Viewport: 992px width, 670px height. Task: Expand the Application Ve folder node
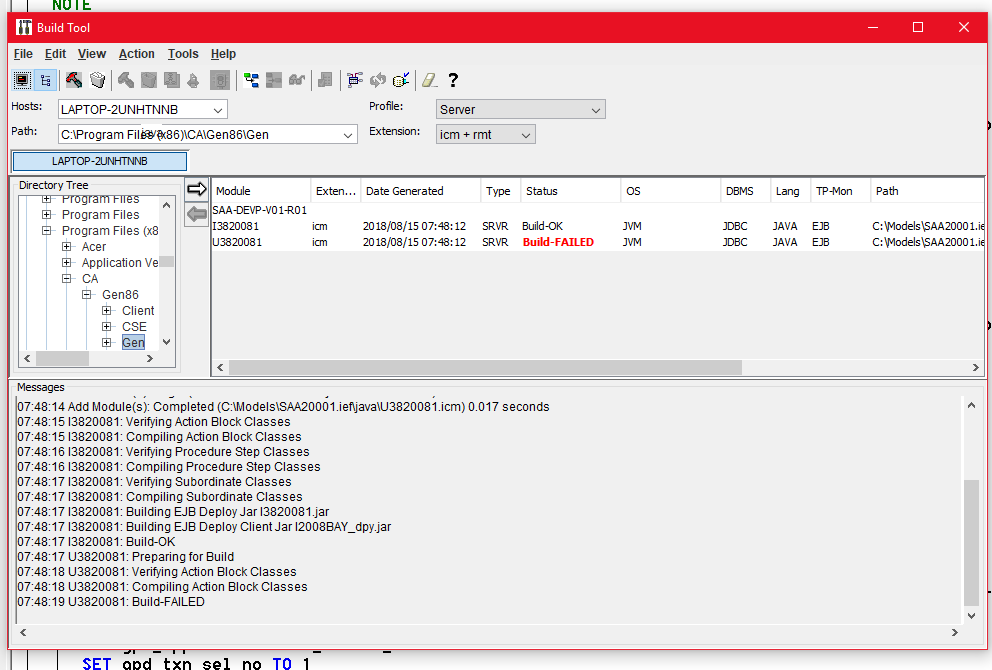66,263
